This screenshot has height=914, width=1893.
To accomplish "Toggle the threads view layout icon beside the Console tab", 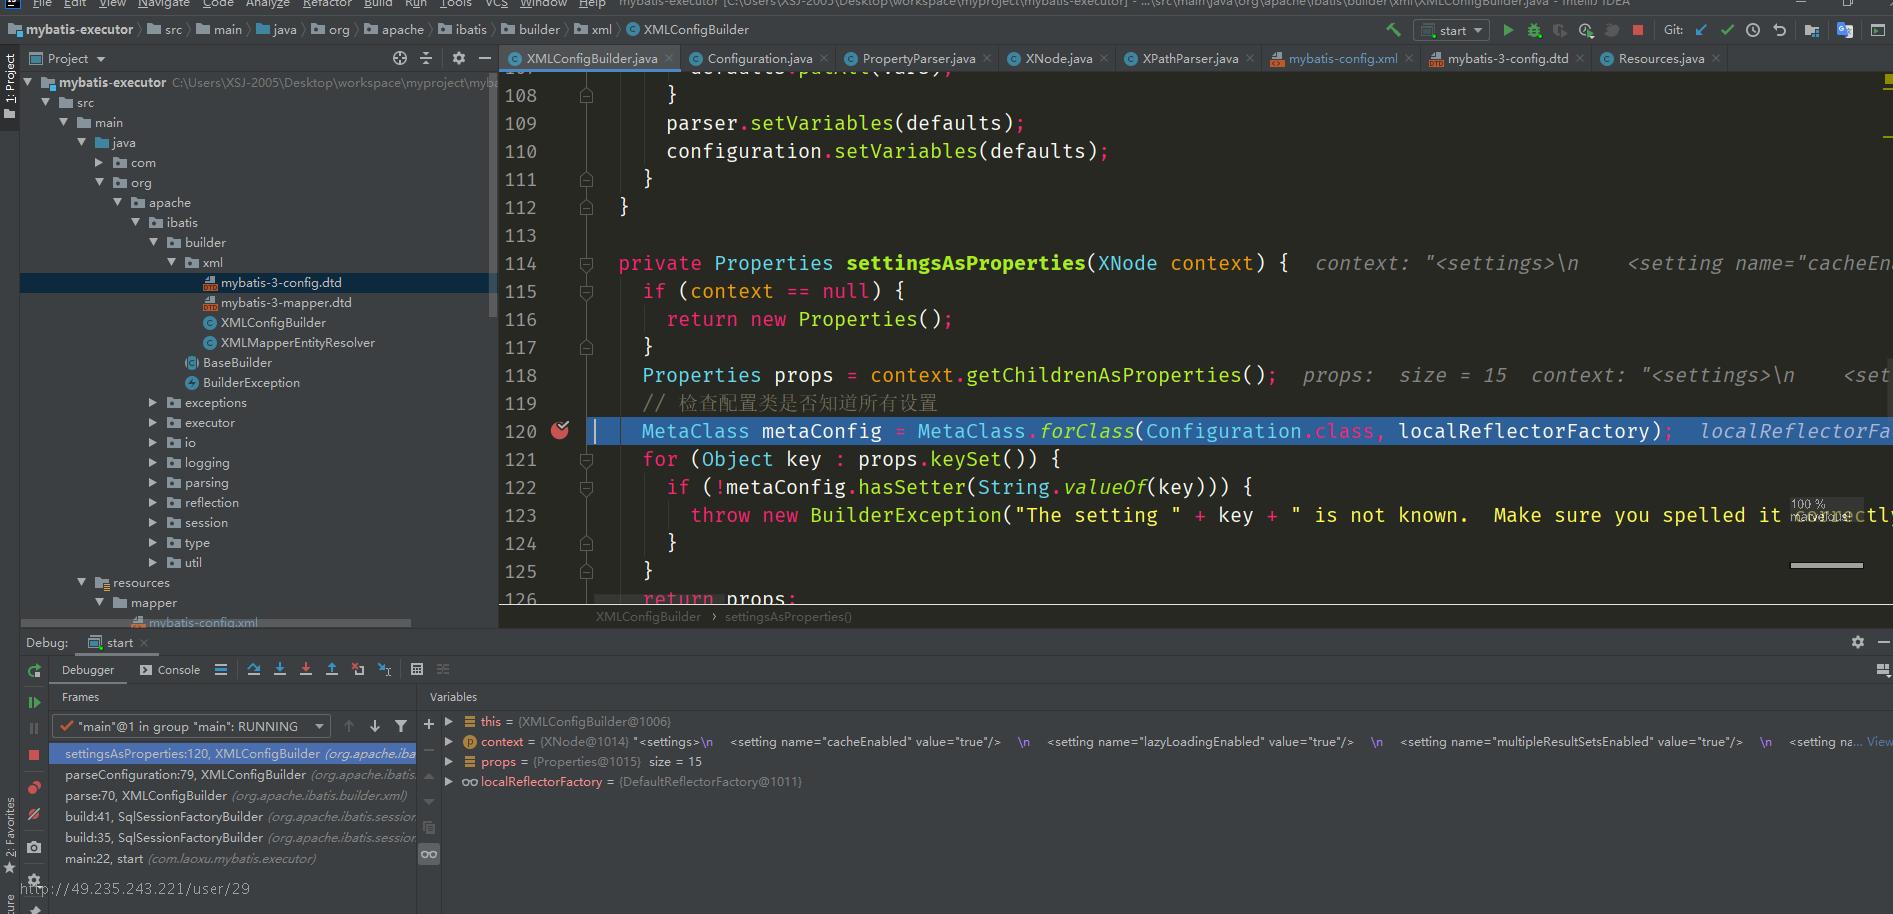I will pos(221,669).
